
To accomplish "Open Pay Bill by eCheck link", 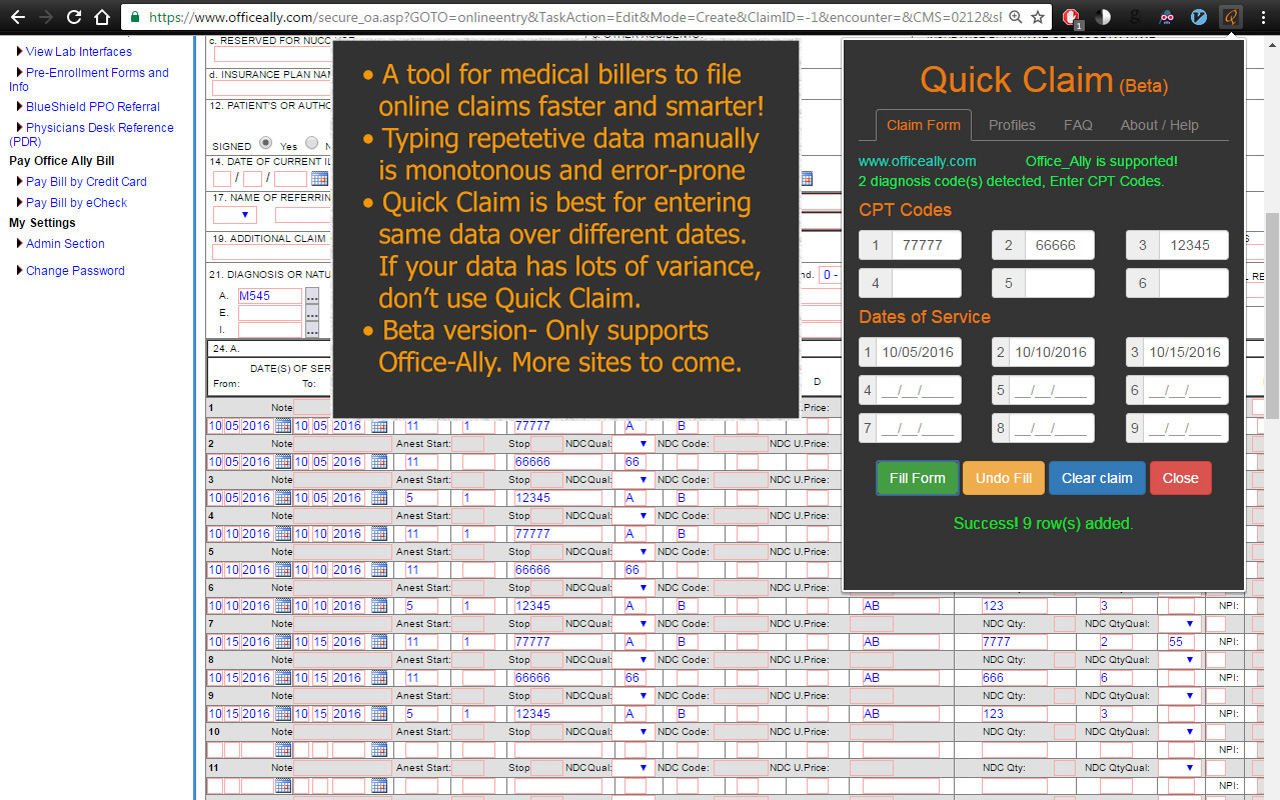I will click(77, 203).
